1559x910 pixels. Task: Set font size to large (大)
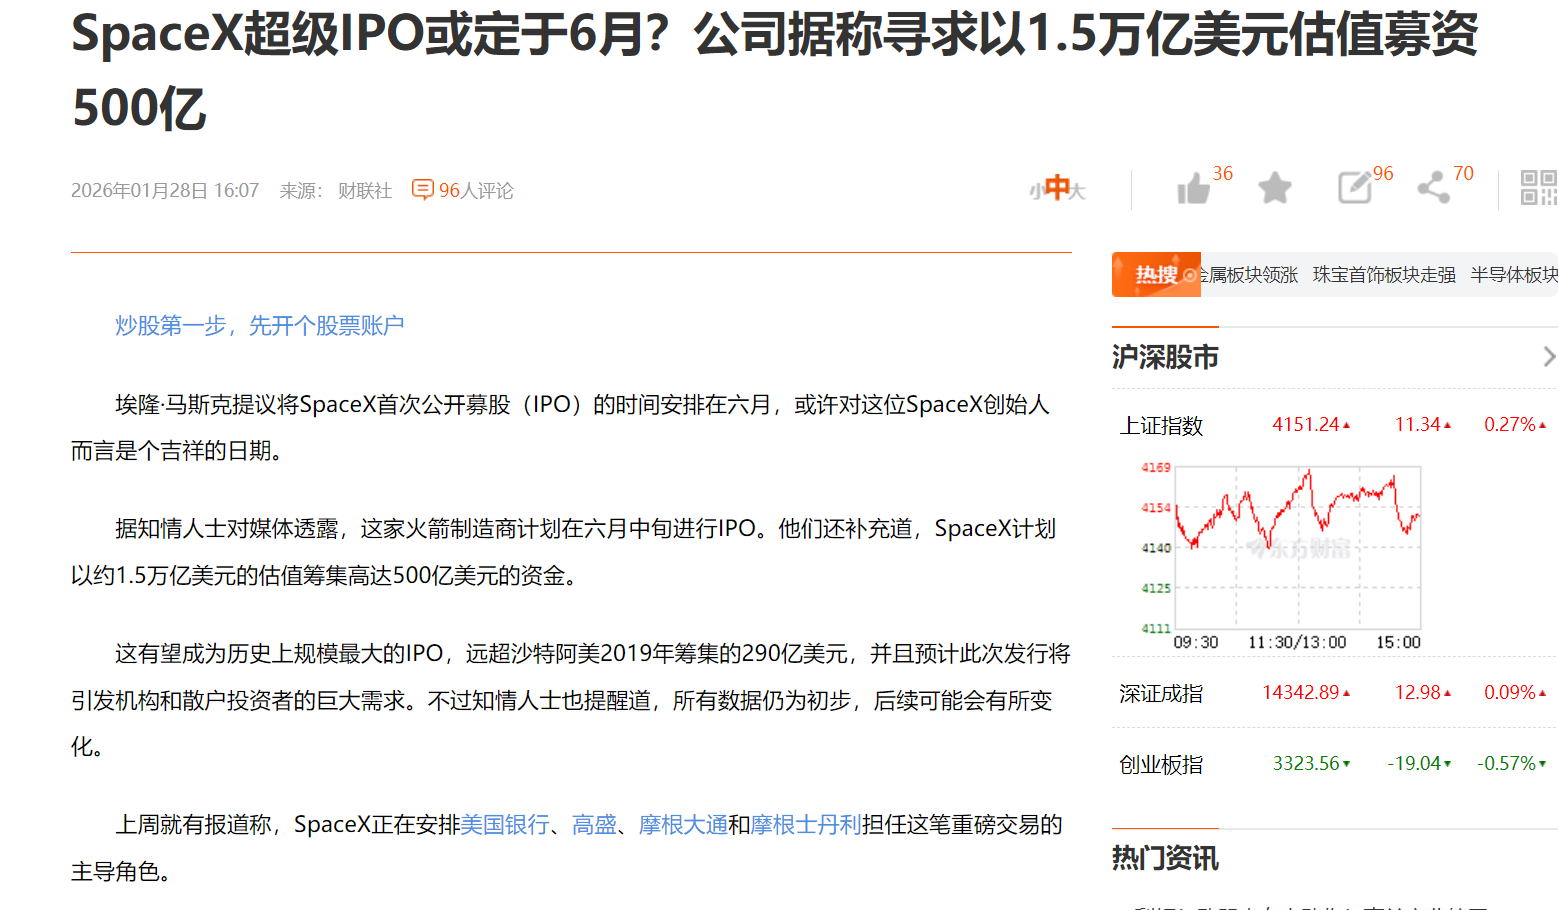1078,191
